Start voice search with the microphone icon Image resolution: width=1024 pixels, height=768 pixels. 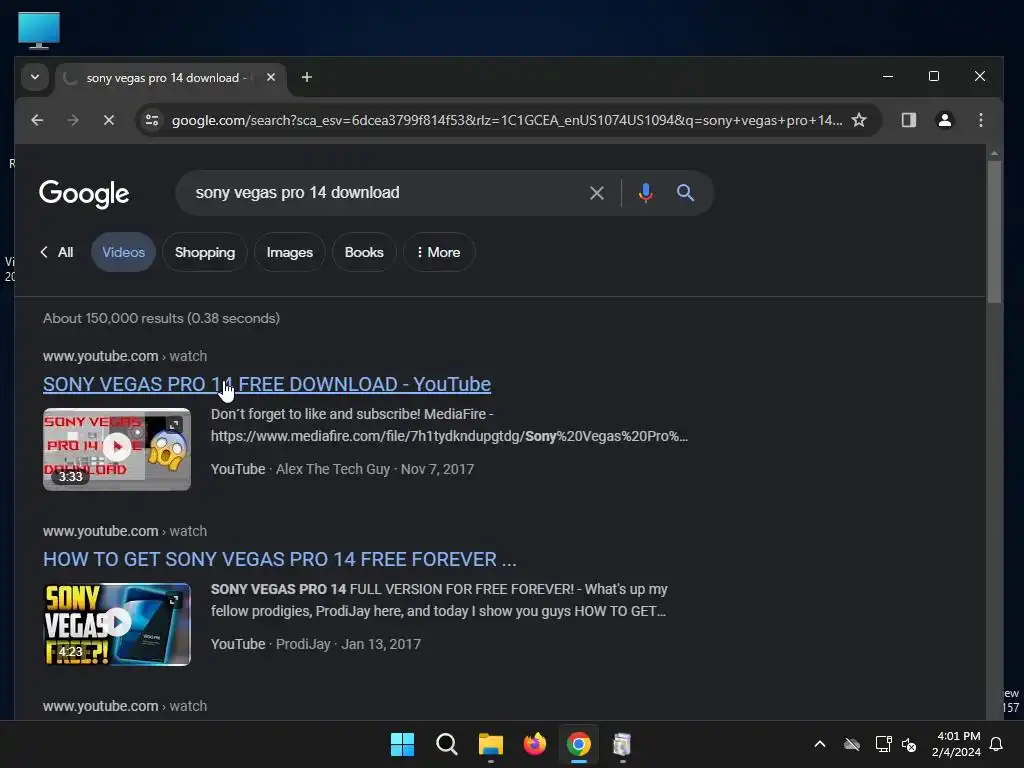(x=645, y=193)
